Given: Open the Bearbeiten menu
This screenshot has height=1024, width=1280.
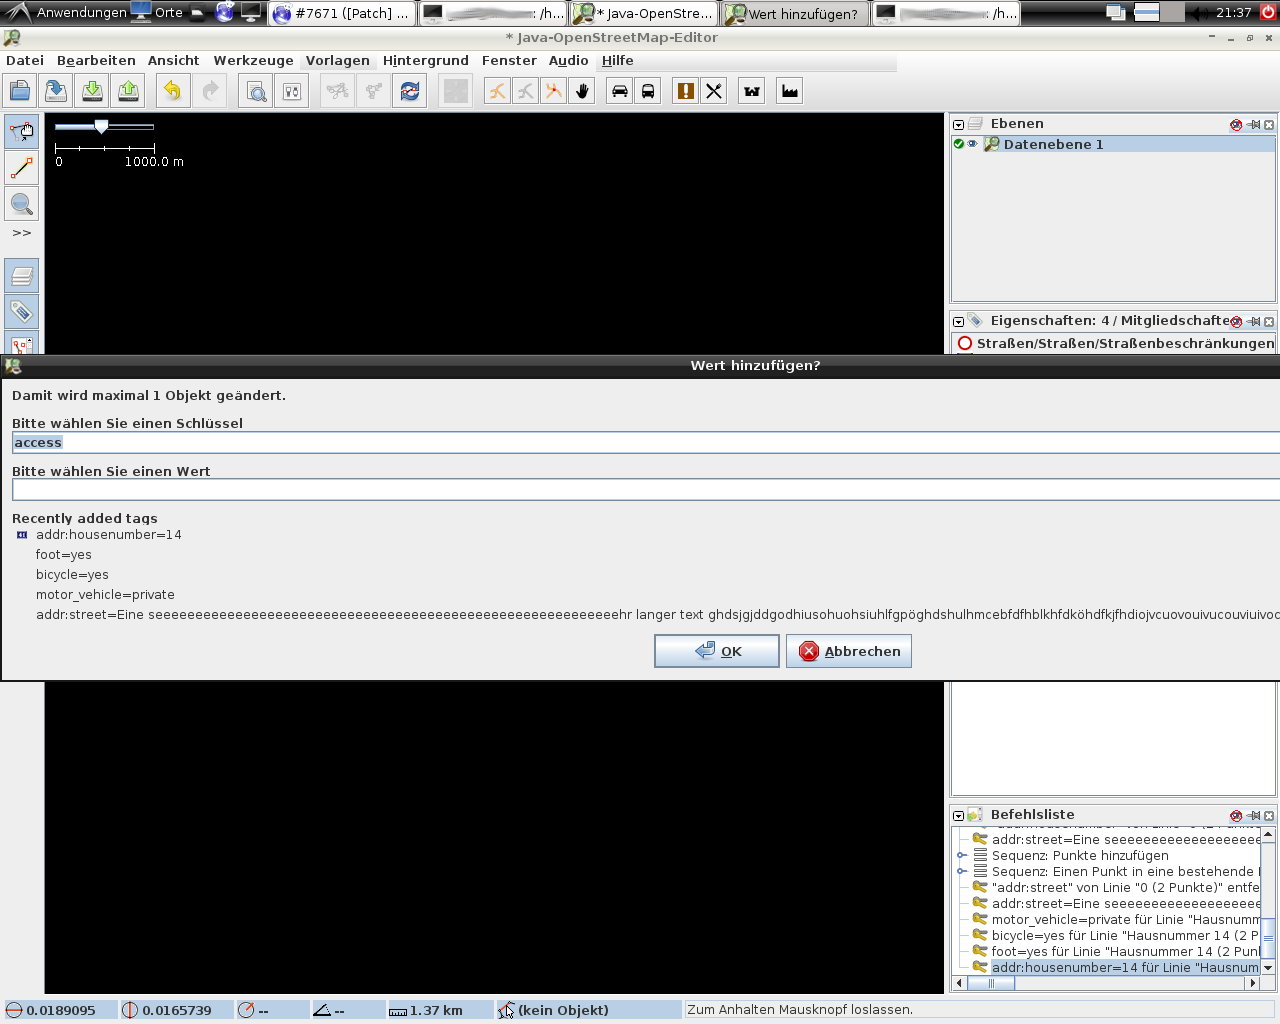Looking at the screenshot, I should click(96, 61).
